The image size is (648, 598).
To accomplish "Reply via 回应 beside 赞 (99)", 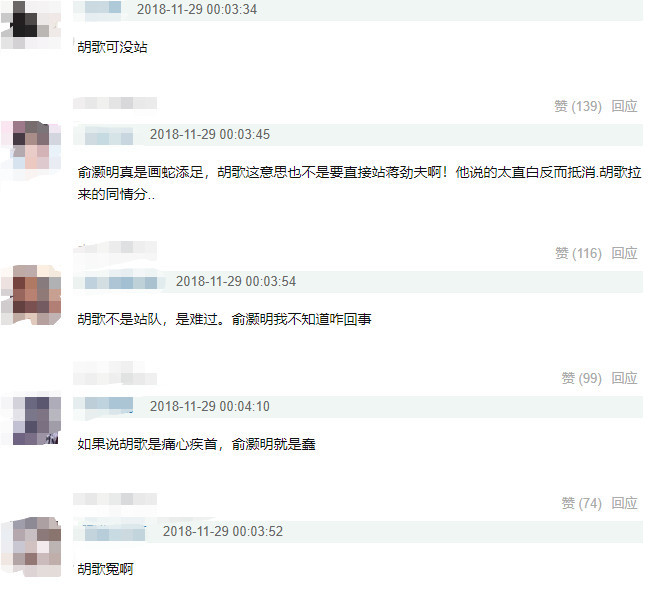I will click(624, 378).
